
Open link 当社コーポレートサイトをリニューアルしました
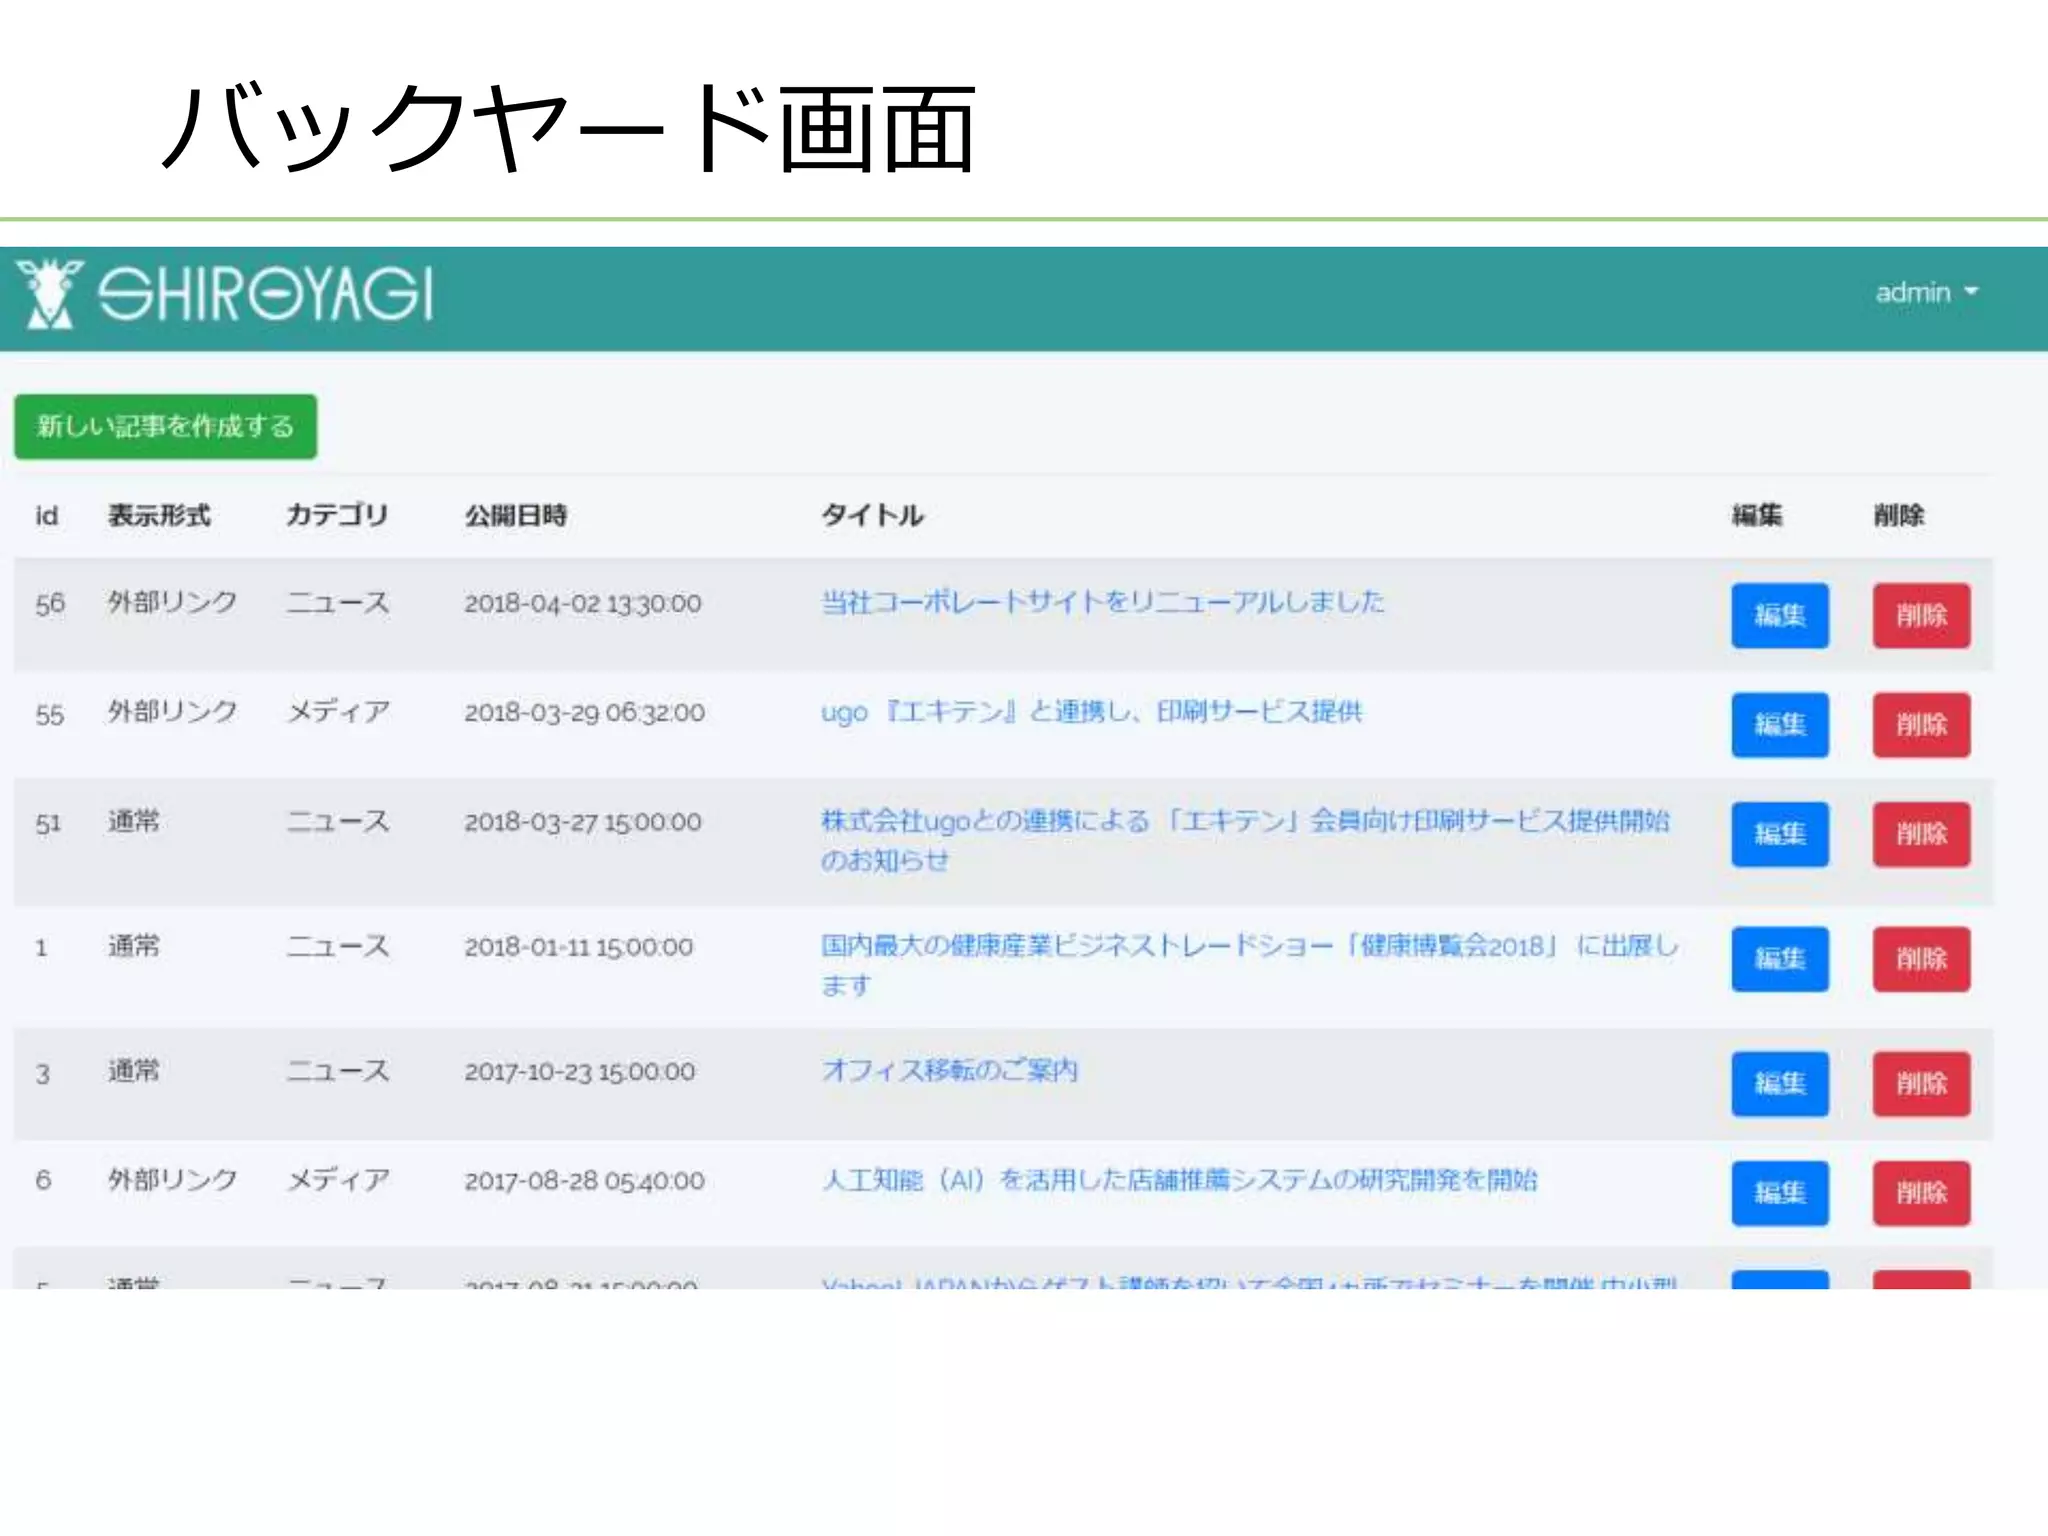[1102, 602]
